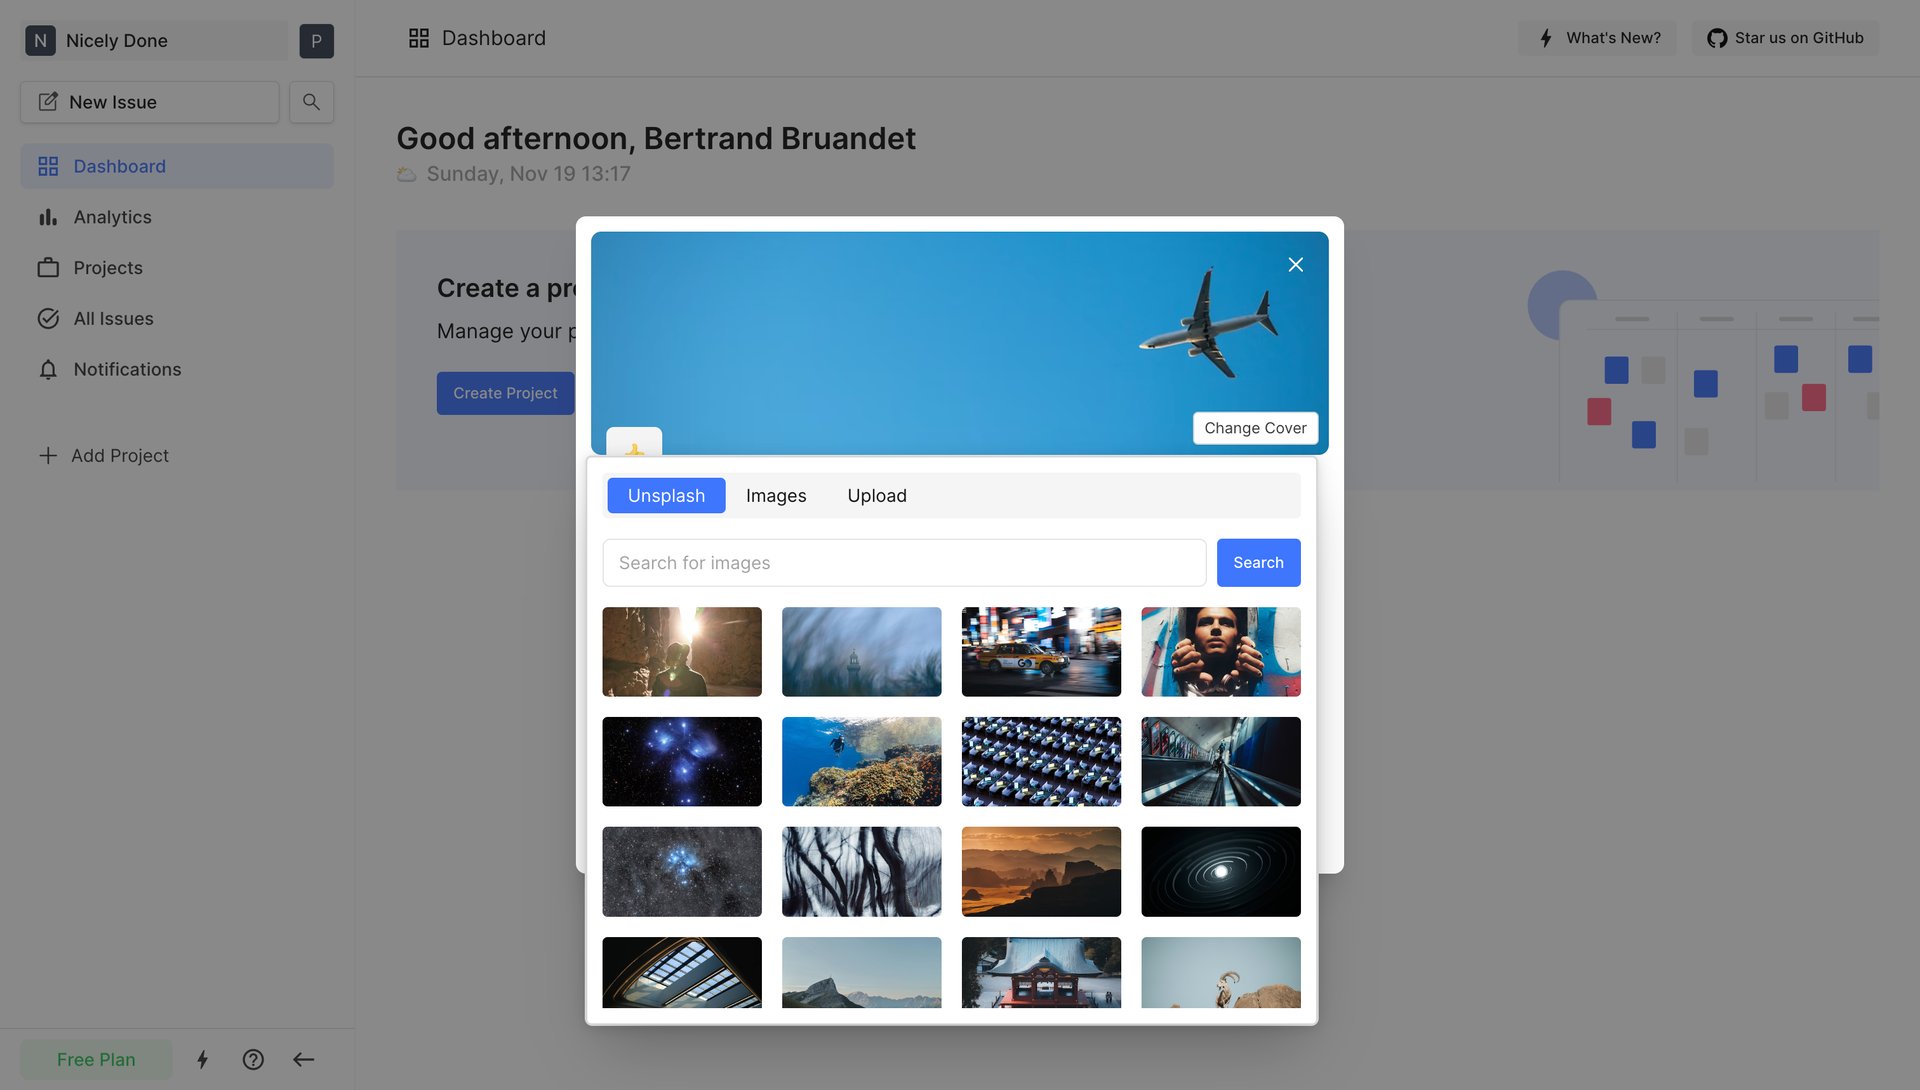Click the emoji icon below the cover
This screenshot has height=1090, width=1920.
tap(634, 443)
